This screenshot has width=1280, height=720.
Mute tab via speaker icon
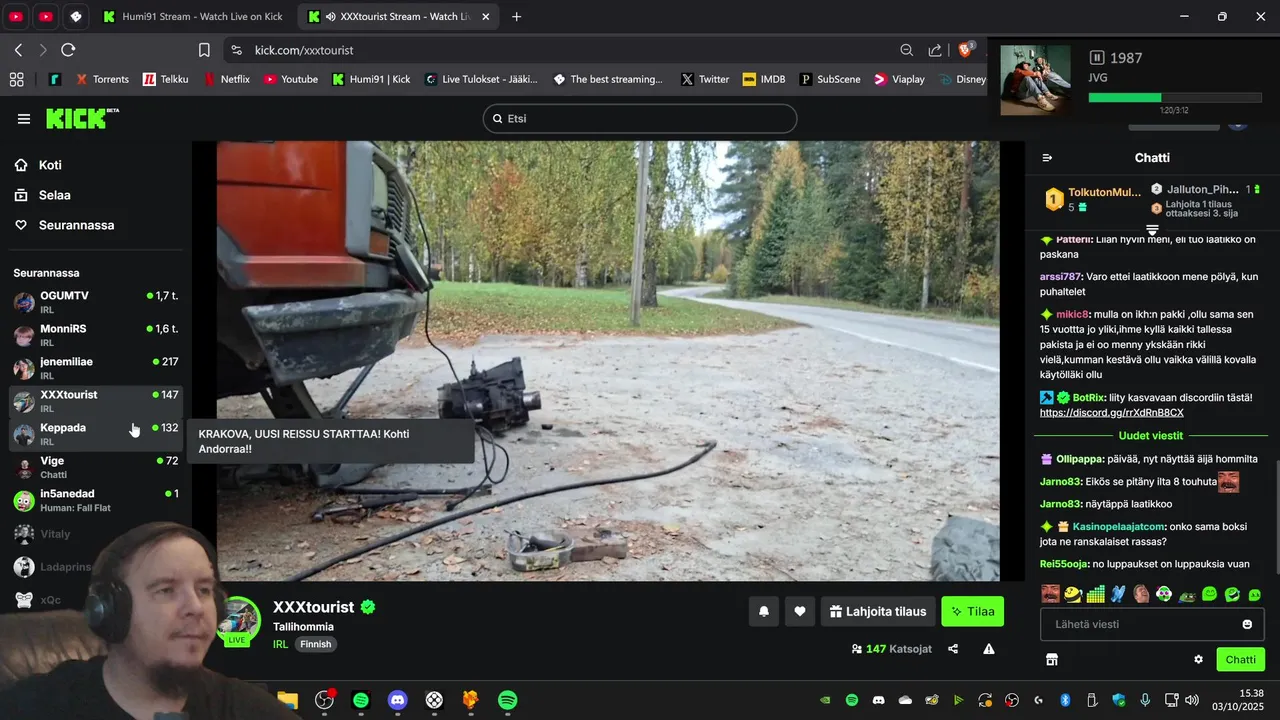coord(331,17)
